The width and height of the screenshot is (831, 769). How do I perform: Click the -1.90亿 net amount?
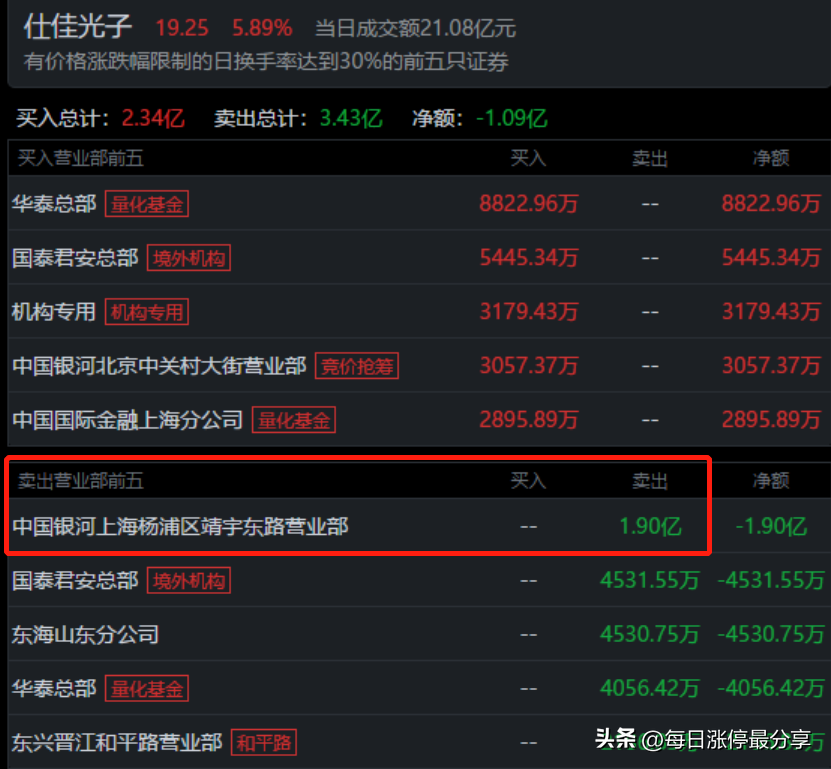click(771, 526)
